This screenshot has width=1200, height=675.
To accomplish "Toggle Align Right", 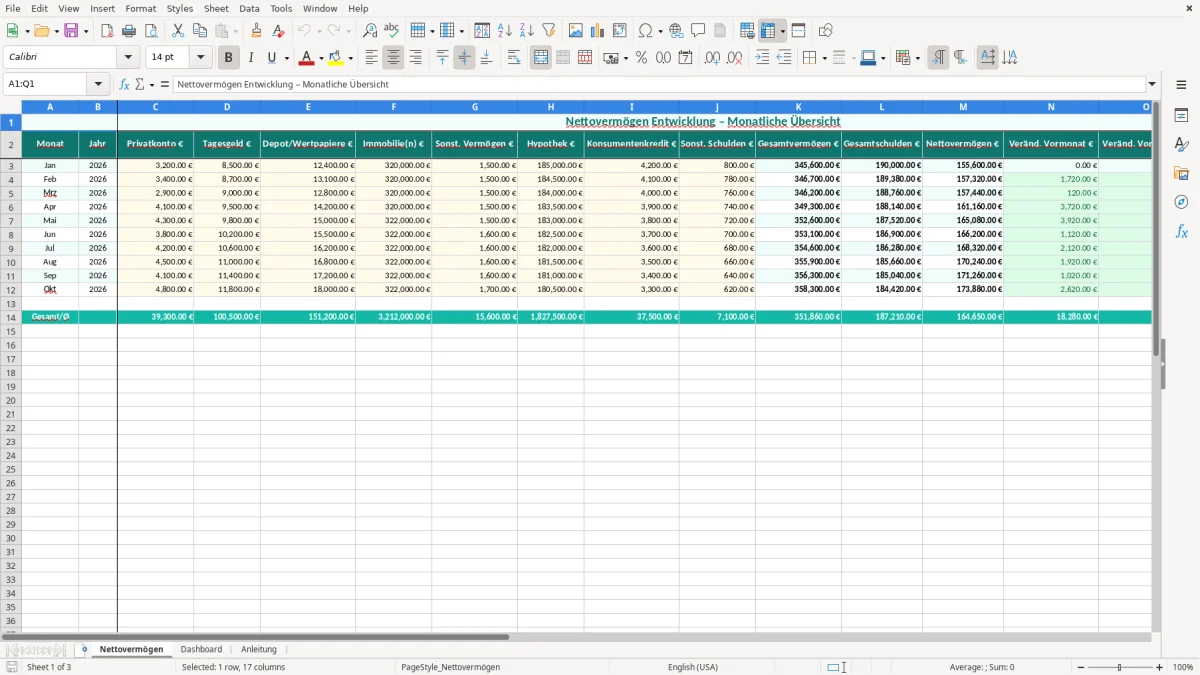I will point(415,58).
